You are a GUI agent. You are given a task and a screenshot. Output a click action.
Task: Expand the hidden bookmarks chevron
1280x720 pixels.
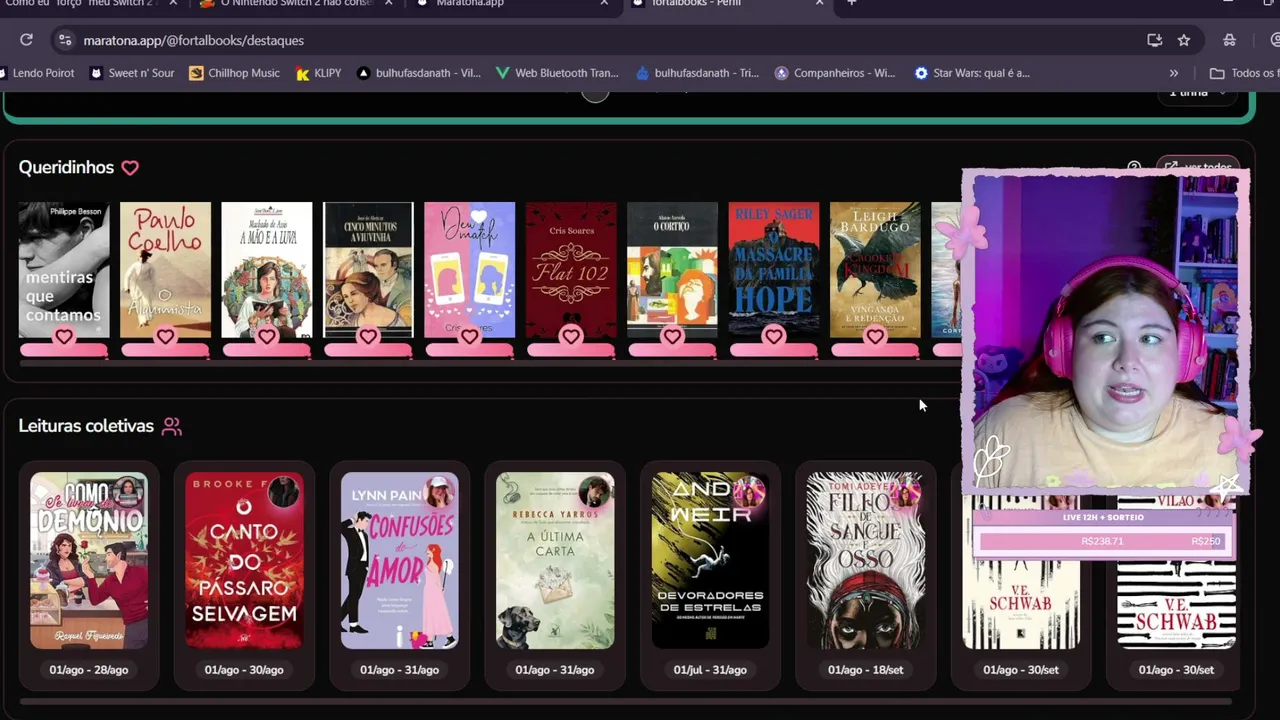[x=1174, y=73]
